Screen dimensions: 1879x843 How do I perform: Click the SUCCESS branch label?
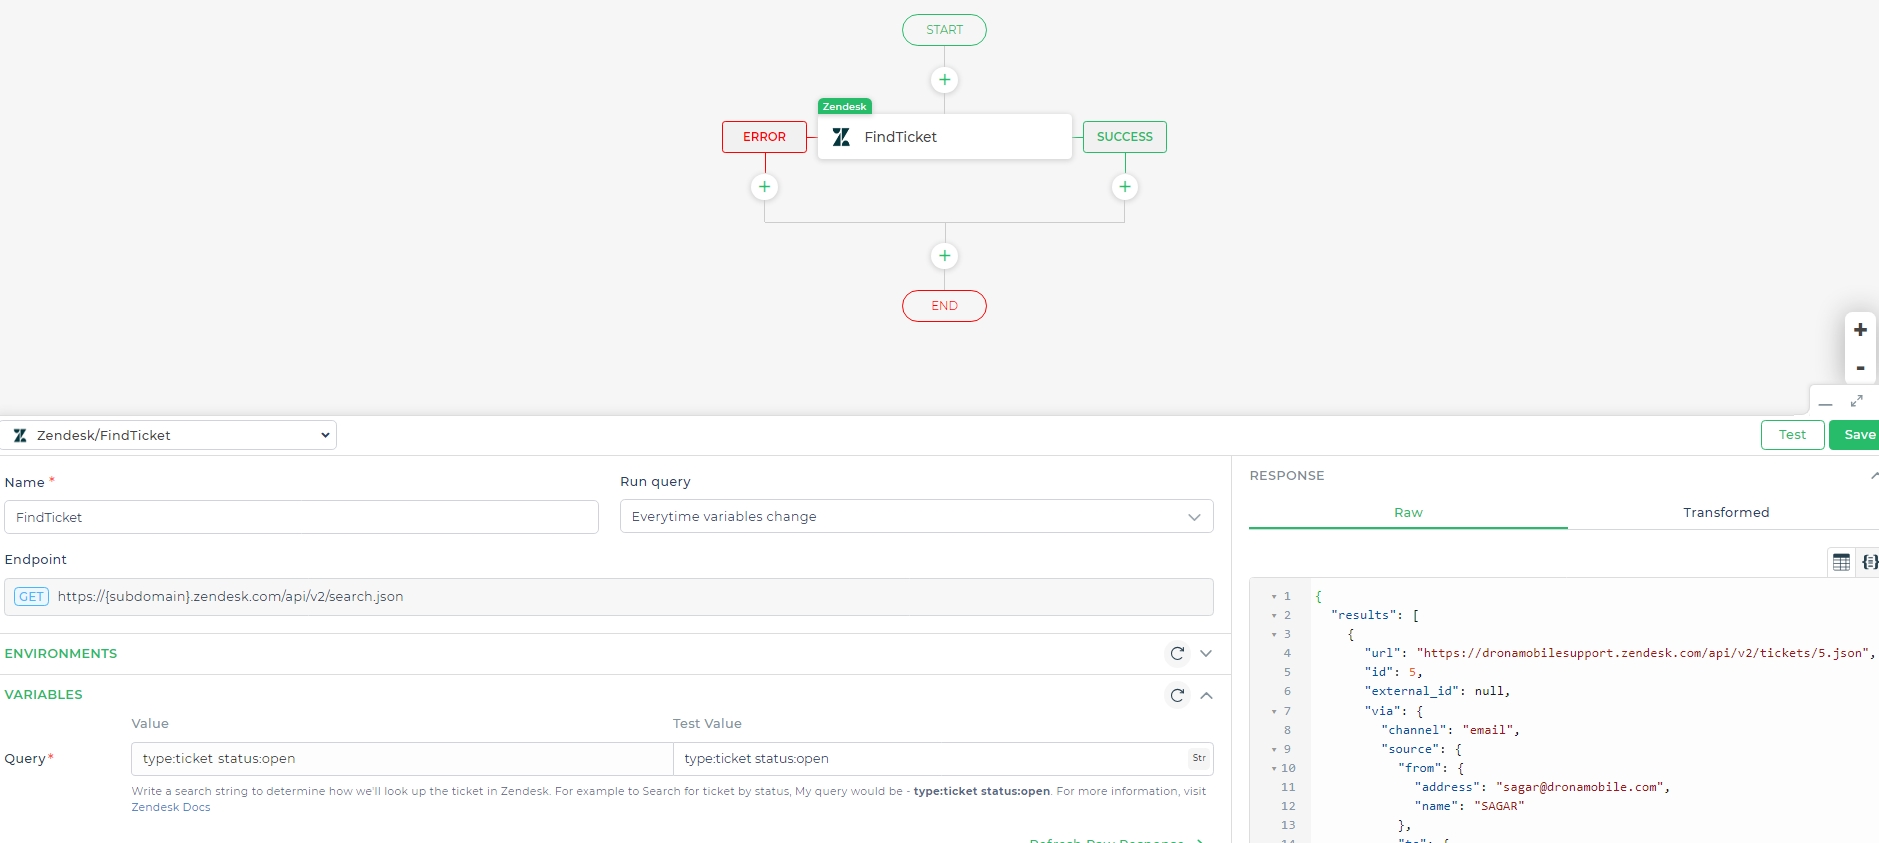click(1125, 137)
